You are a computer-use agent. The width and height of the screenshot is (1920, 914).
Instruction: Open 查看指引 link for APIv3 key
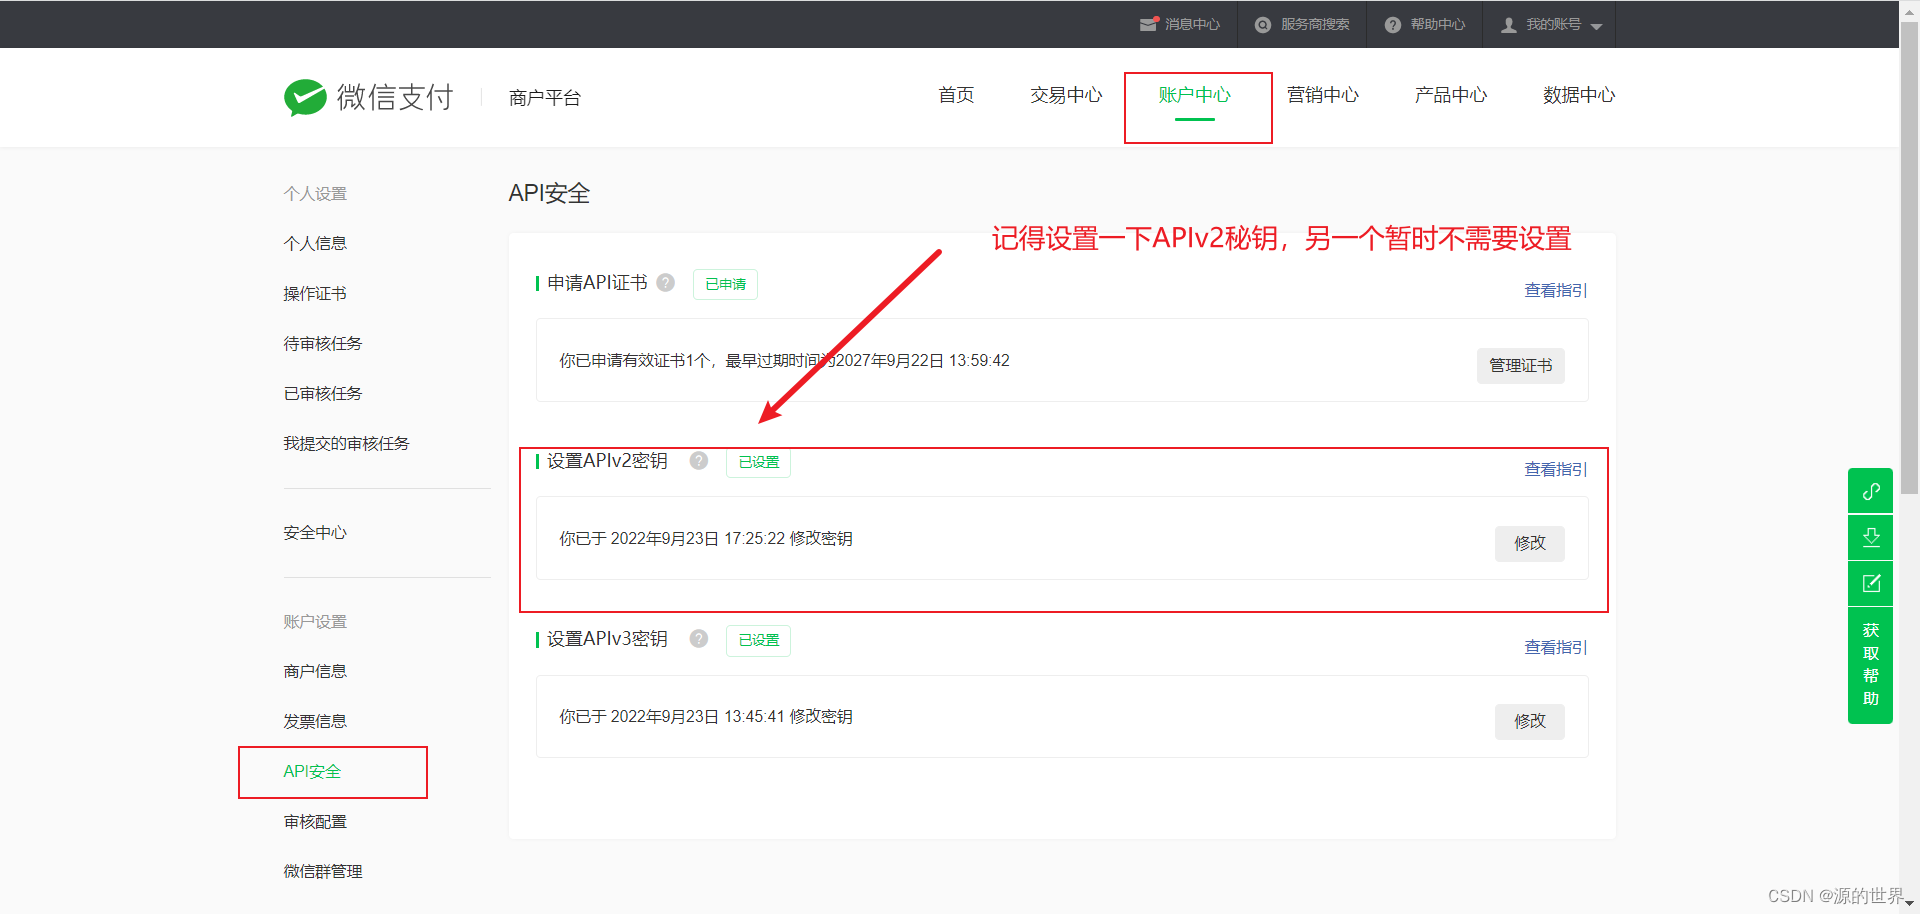click(1555, 647)
